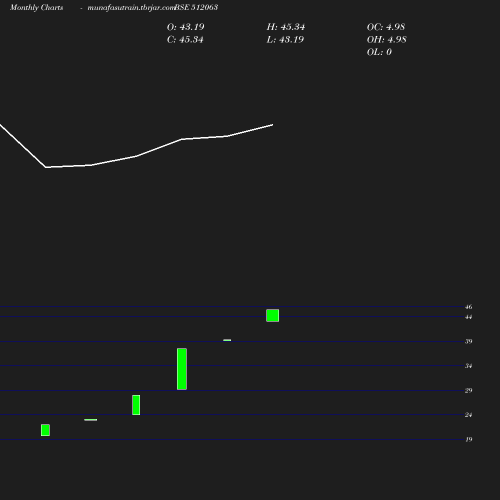Click the price axis label 19

[469, 439]
